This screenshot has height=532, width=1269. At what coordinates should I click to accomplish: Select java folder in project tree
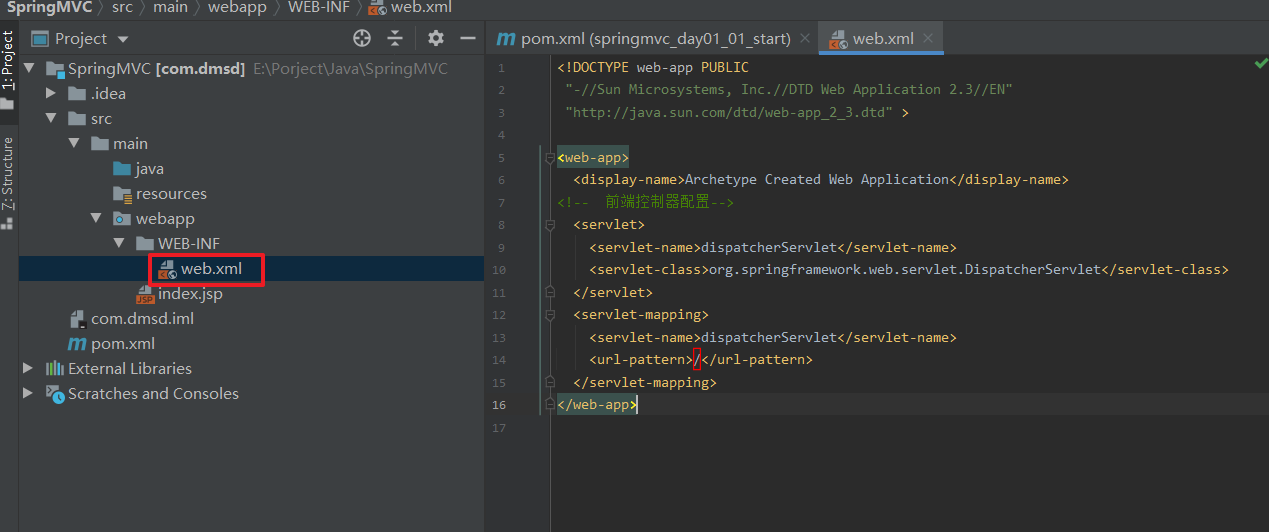[150, 169]
